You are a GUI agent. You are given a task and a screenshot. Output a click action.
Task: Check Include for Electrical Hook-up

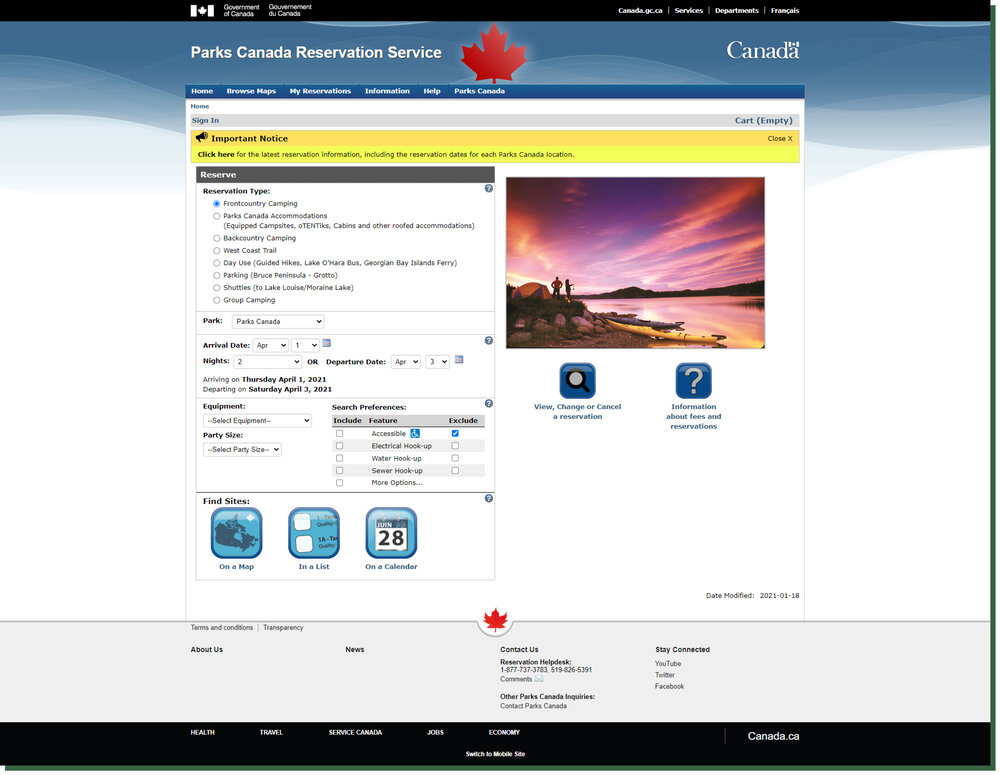(x=339, y=446)
